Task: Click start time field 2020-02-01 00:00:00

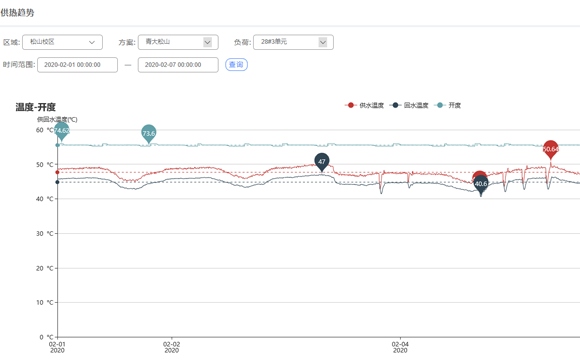Action: 77,65
